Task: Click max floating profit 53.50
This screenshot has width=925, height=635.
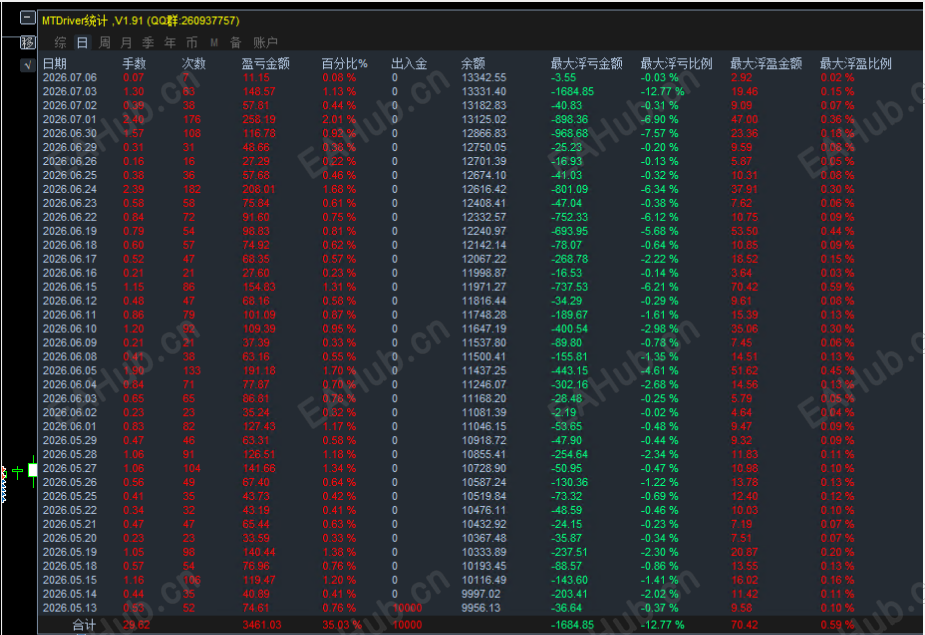Action: click(x=744, y=231)
